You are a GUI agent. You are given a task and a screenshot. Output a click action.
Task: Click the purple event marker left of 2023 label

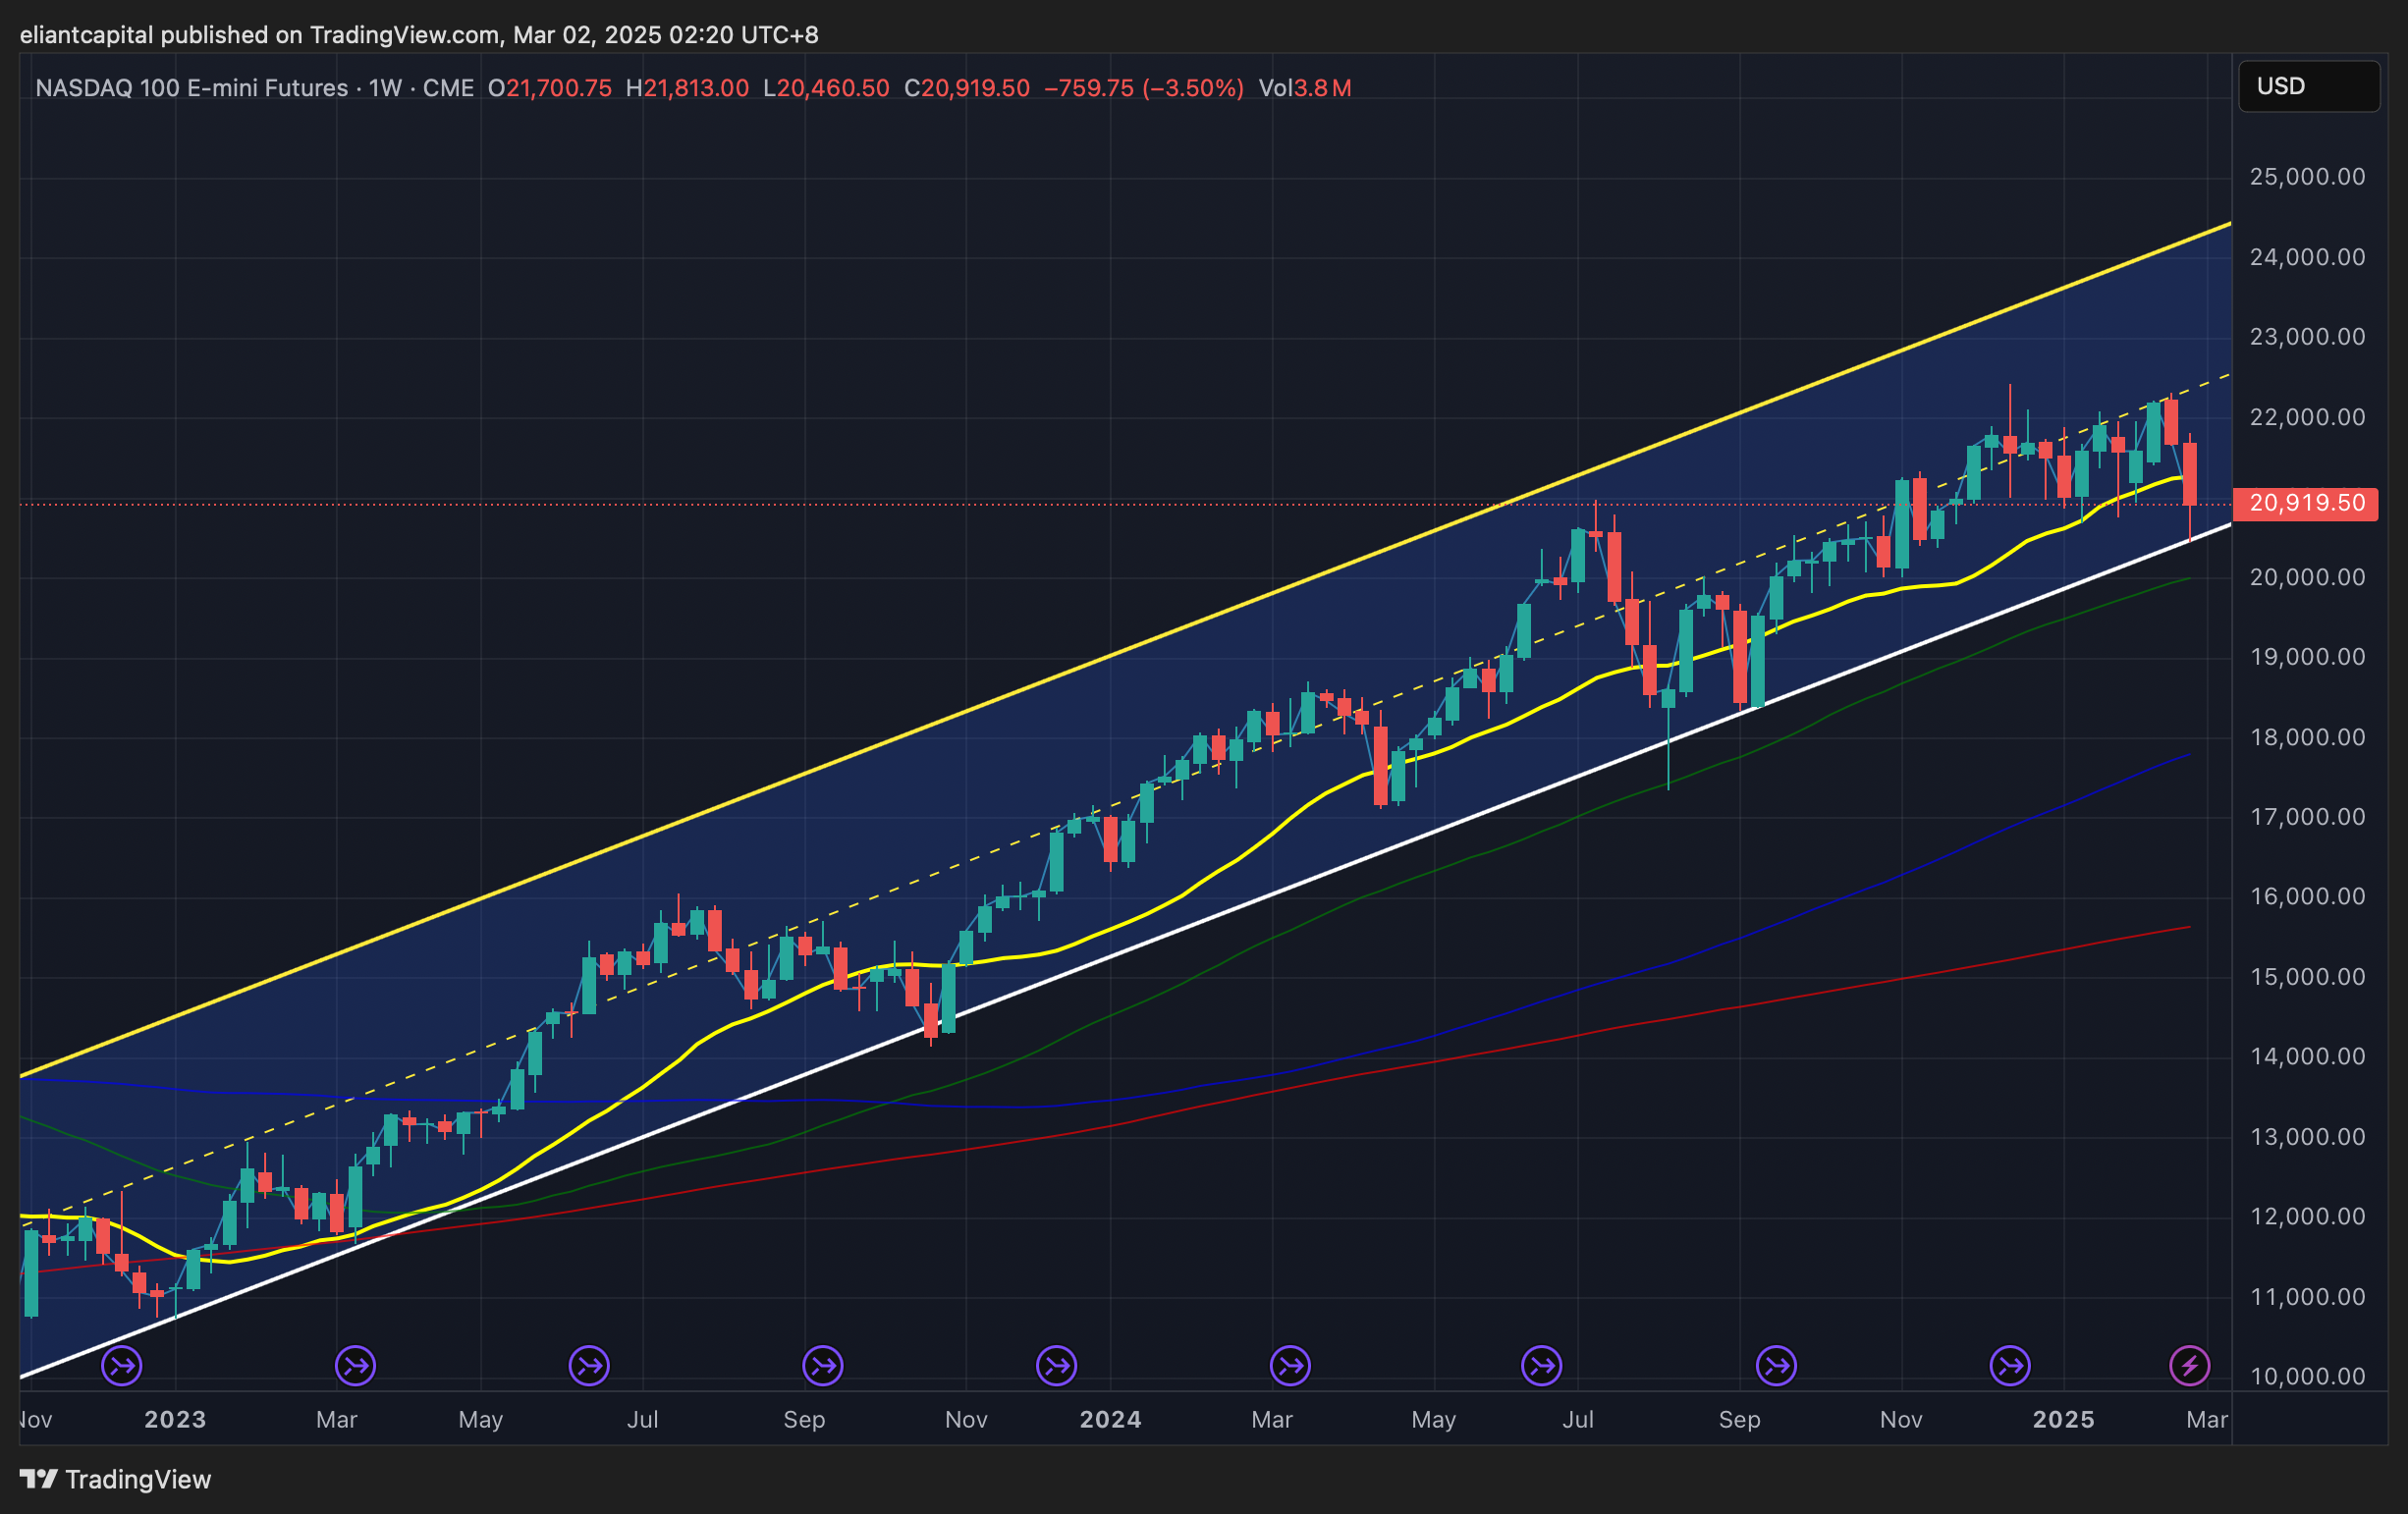point(122,1366)
